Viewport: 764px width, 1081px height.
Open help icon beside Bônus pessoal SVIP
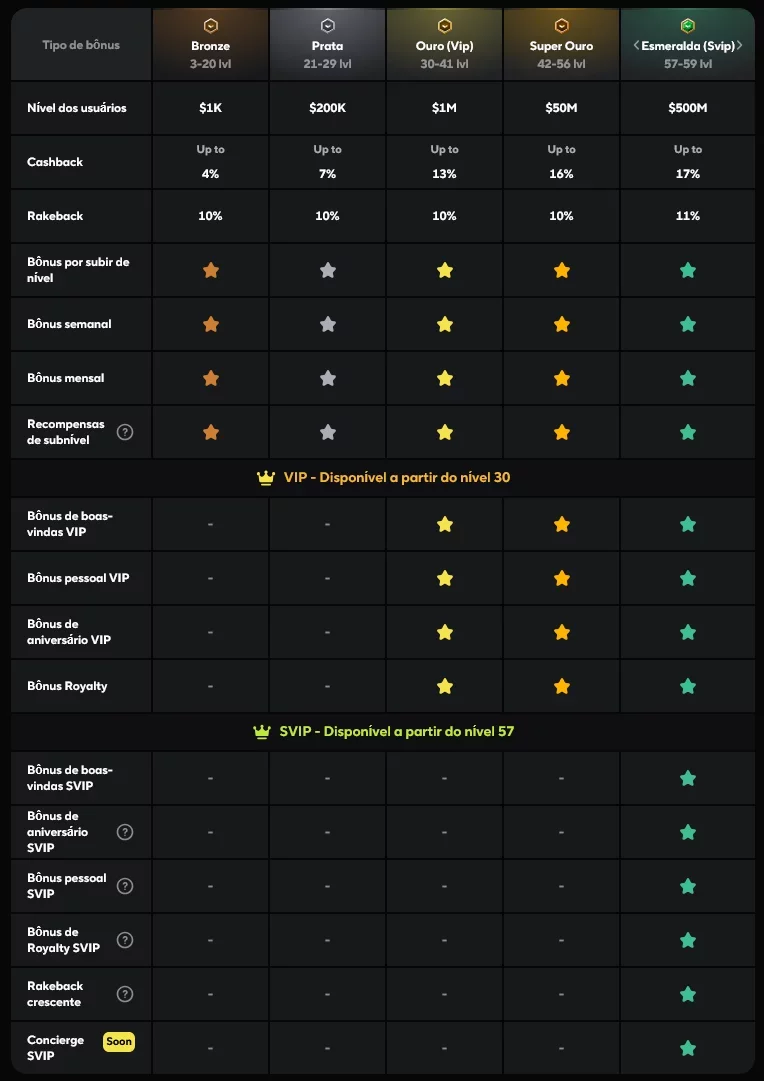[x=125, y=886]
